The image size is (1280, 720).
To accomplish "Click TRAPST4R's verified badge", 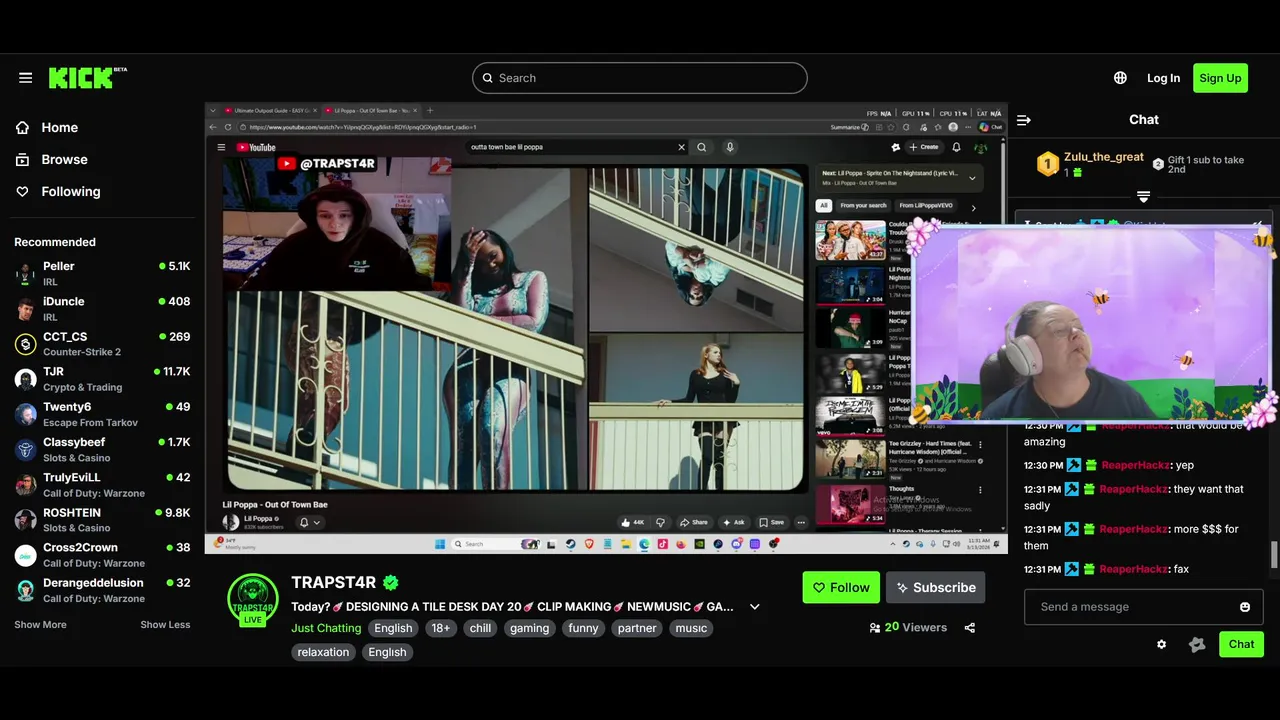I will click(391, 583).
